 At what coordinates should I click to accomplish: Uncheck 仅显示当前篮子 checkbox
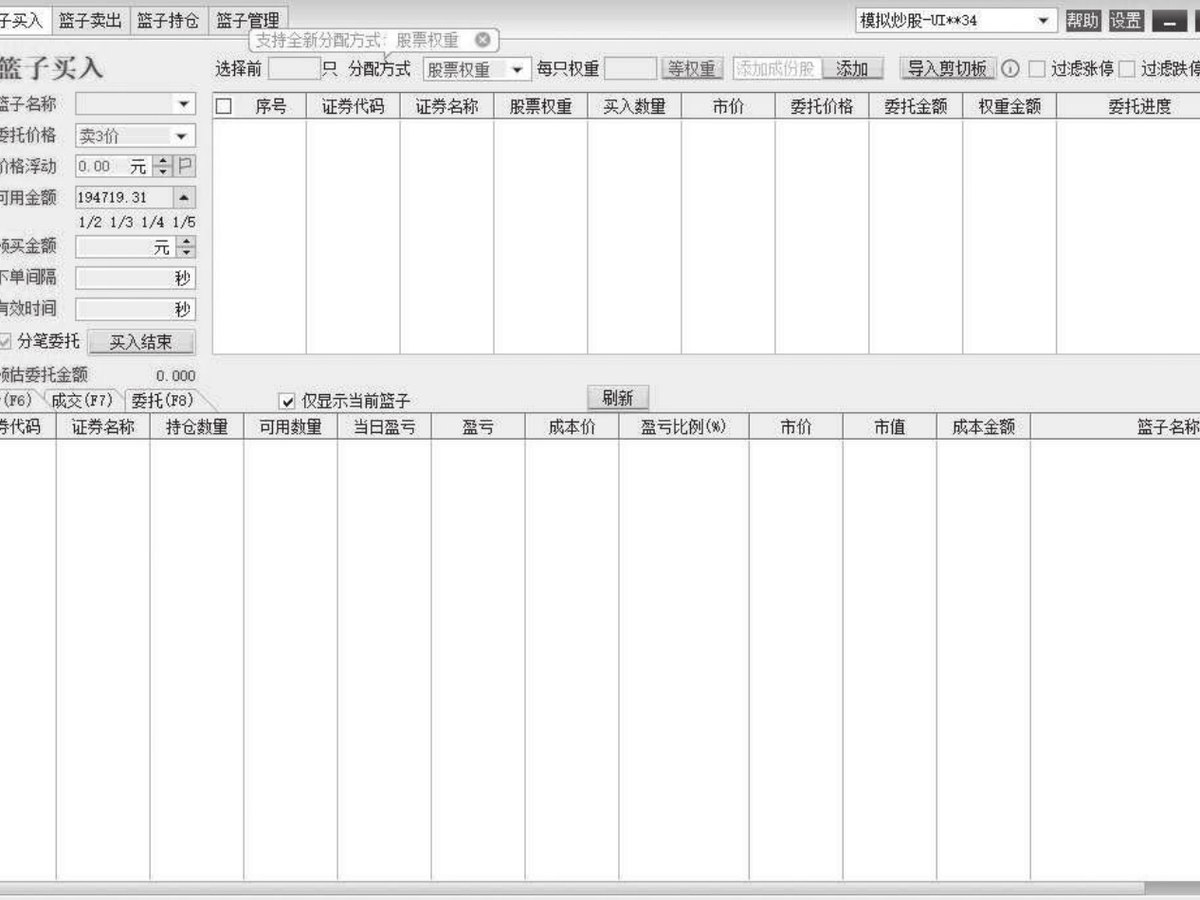[288, 400]
